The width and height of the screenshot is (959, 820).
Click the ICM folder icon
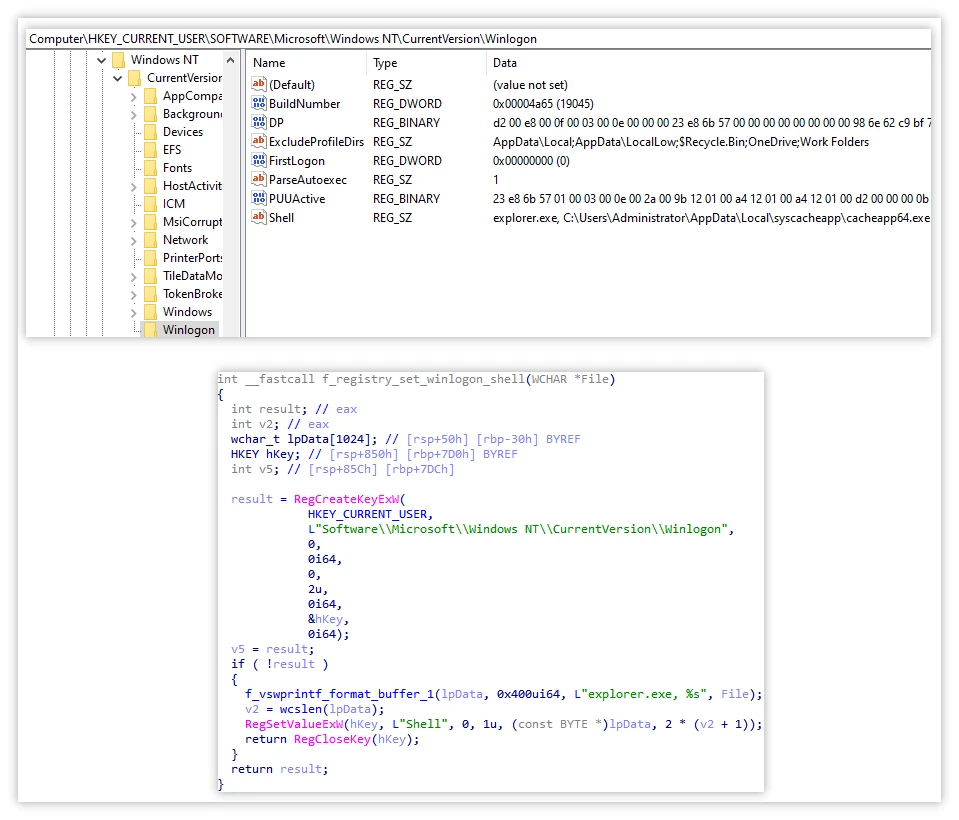click(x=150, y=204)
